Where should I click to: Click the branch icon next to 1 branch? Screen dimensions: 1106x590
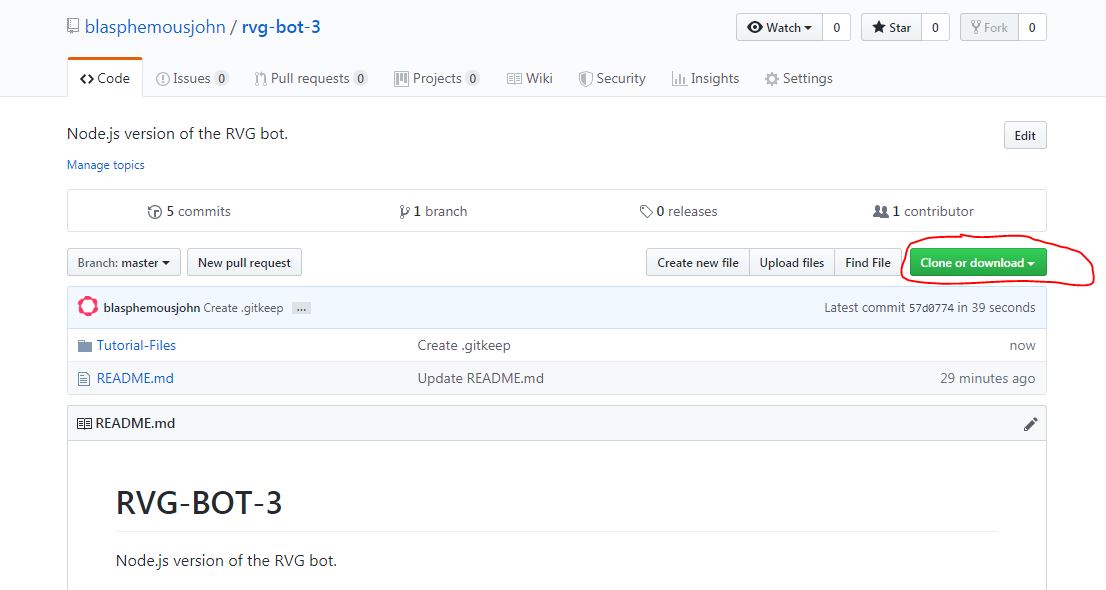click(404, 212)
